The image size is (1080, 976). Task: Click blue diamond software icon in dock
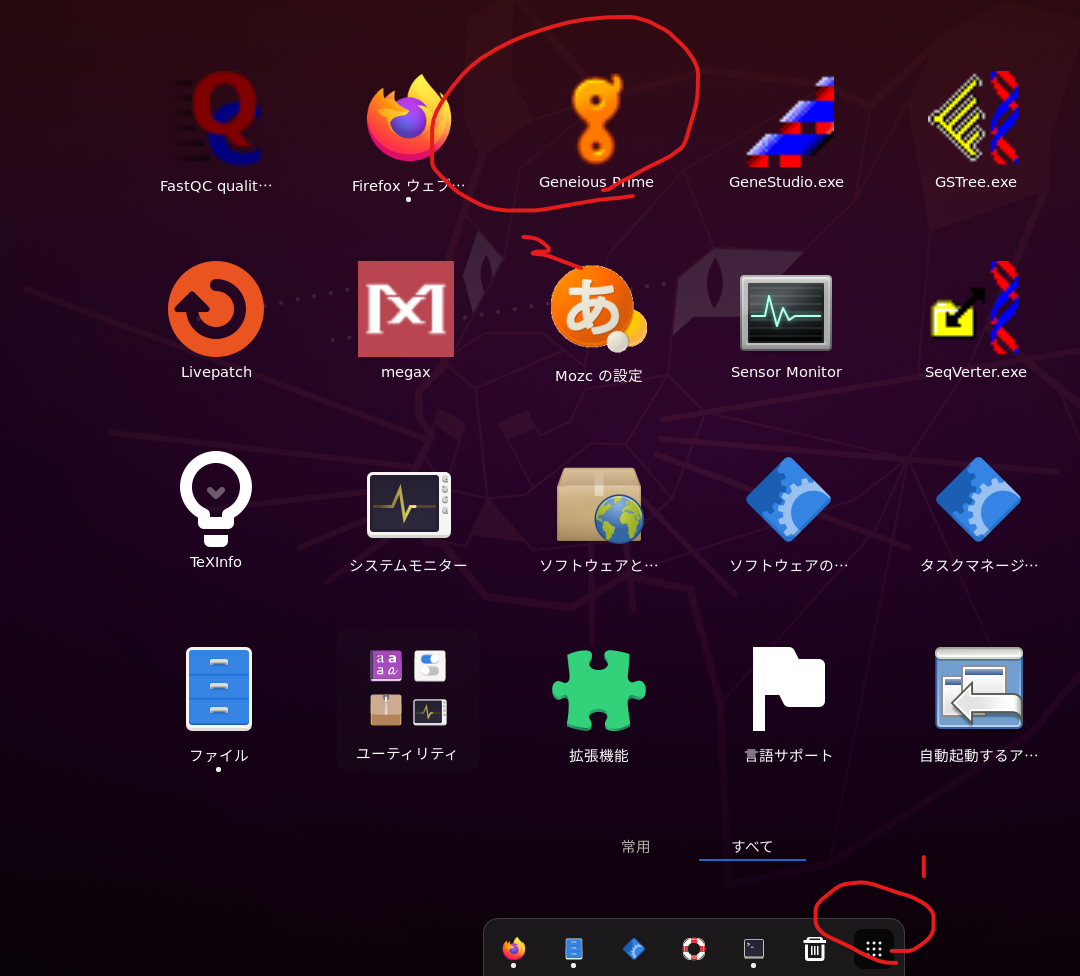click(634, 948)
